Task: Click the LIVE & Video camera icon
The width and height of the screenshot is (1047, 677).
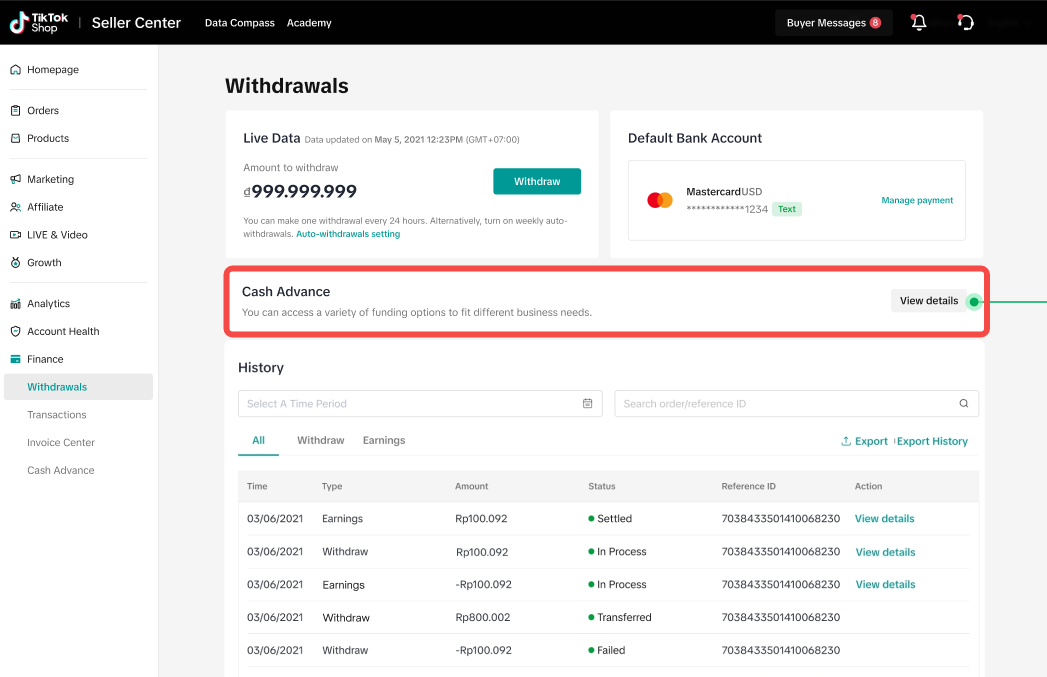Action: pyautogui.click(x=15, y=235)
